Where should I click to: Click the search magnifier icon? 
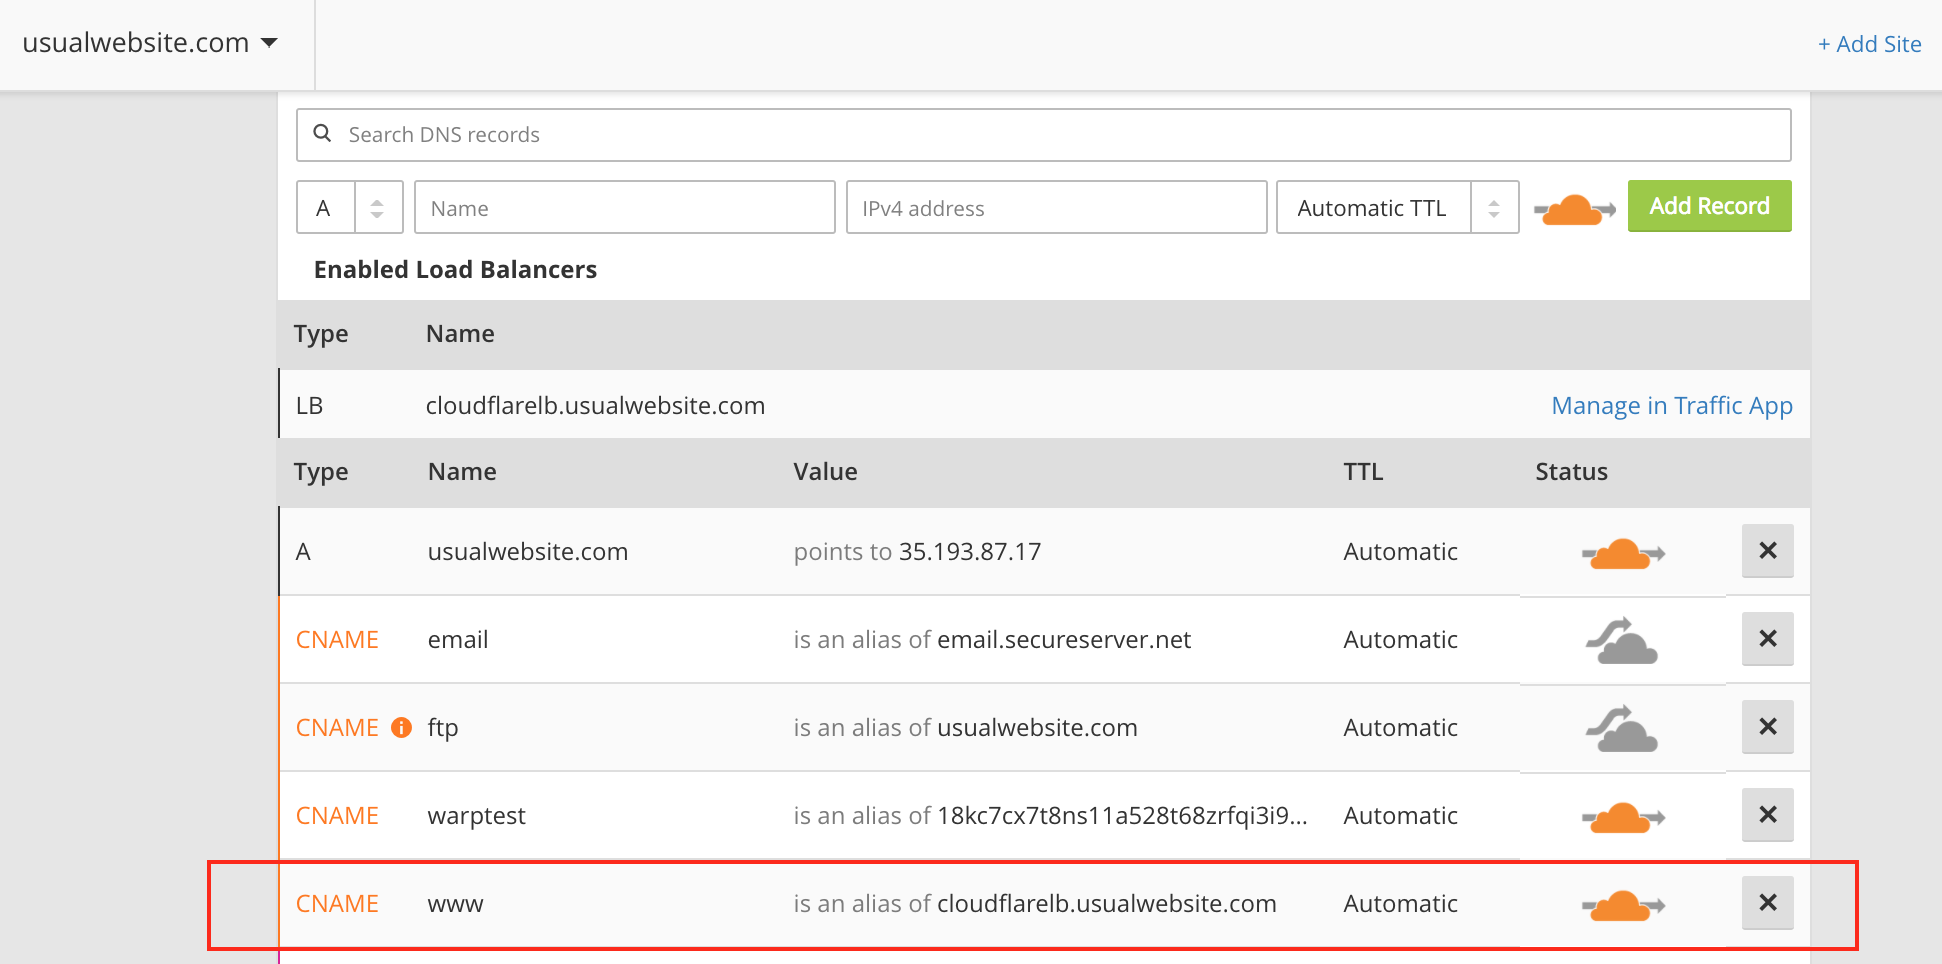pos(322,133)
